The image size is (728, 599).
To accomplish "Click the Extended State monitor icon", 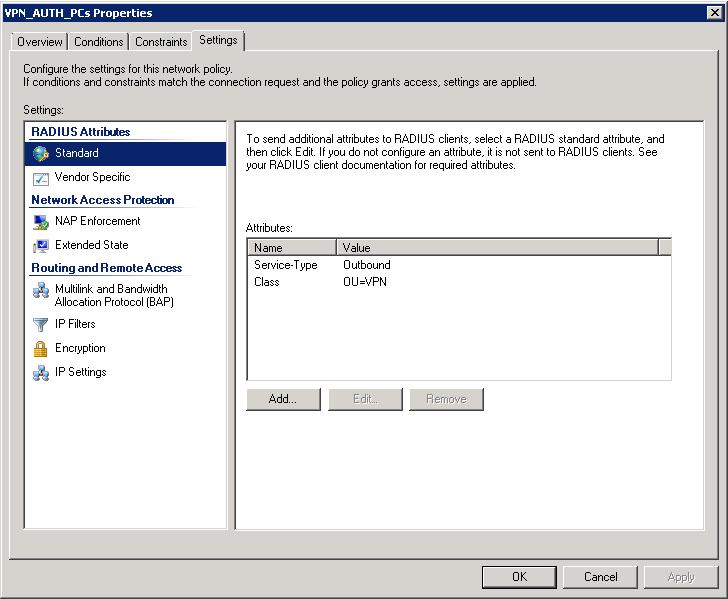I will tap(41, 246).
